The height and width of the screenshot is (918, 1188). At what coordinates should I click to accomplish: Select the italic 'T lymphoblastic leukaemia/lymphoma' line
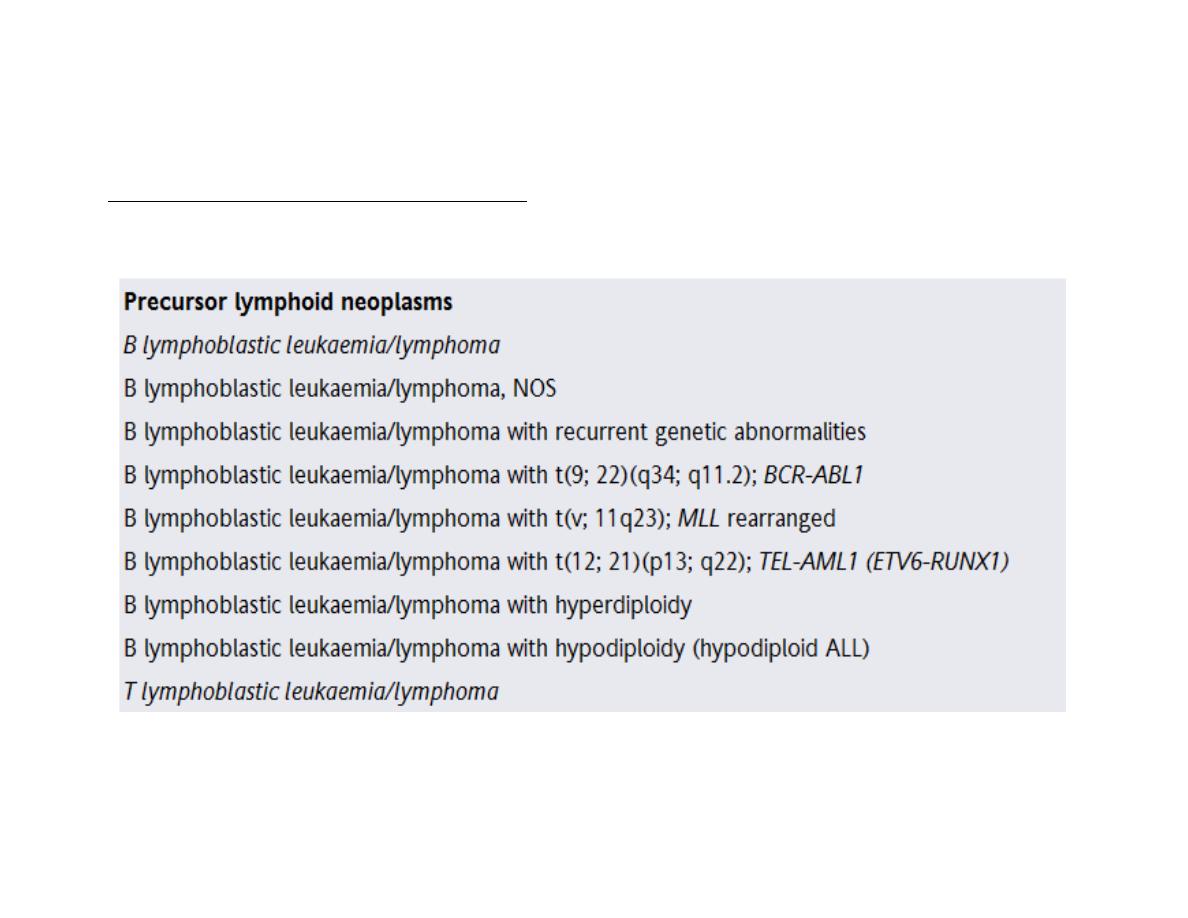pos(311,692)
